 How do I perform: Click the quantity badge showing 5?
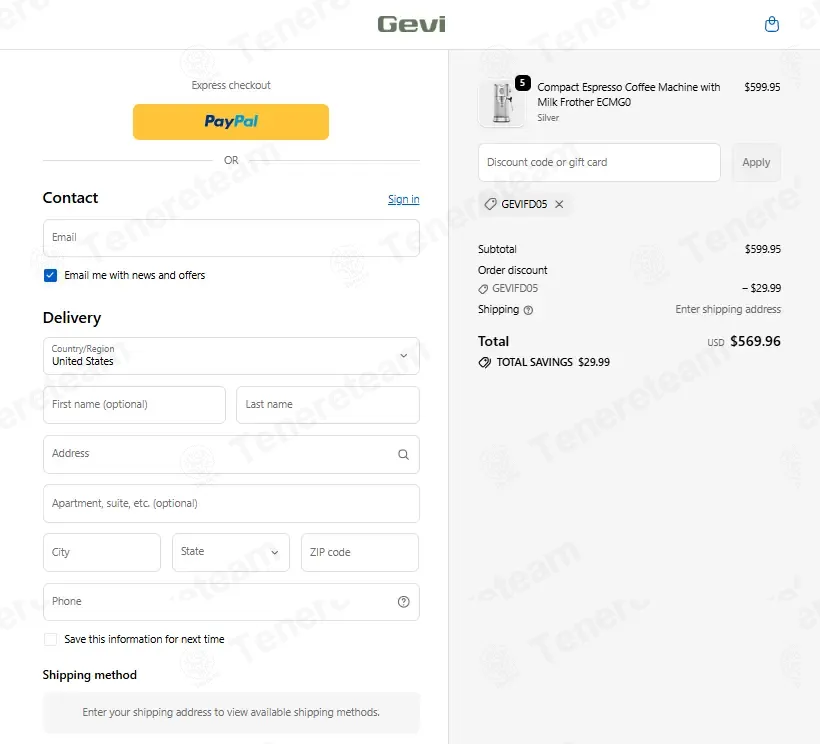tap(522, 83)
